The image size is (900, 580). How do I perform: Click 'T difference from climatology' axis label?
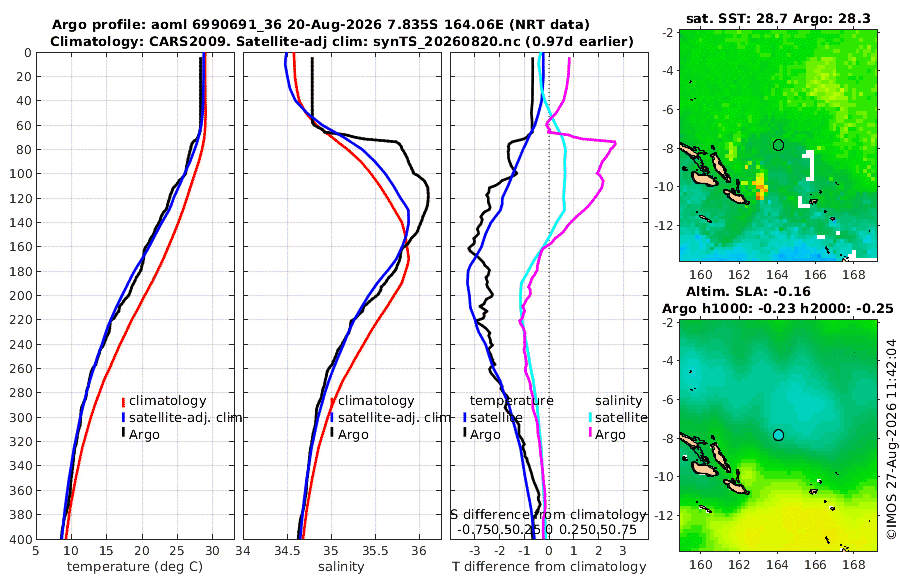click(549, 566)
